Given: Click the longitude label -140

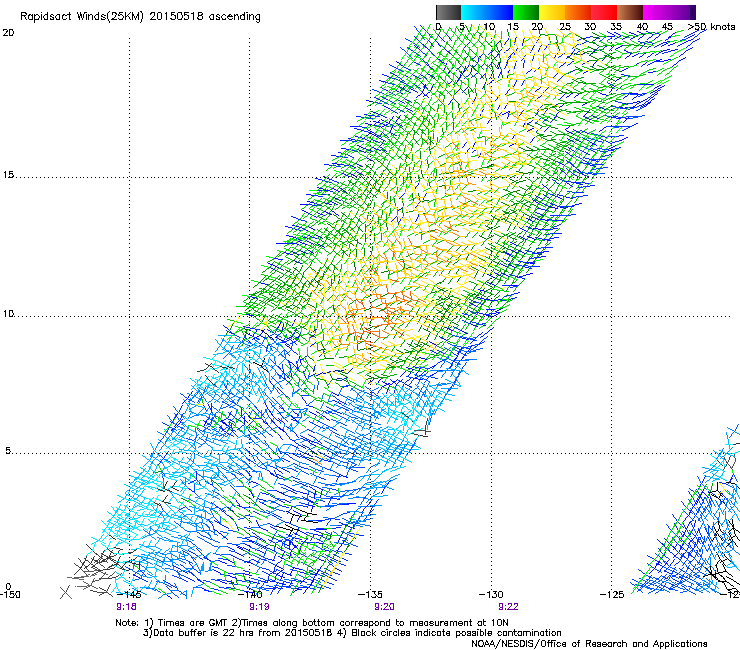Looking at the screenshot, I should tap(250, 594).
